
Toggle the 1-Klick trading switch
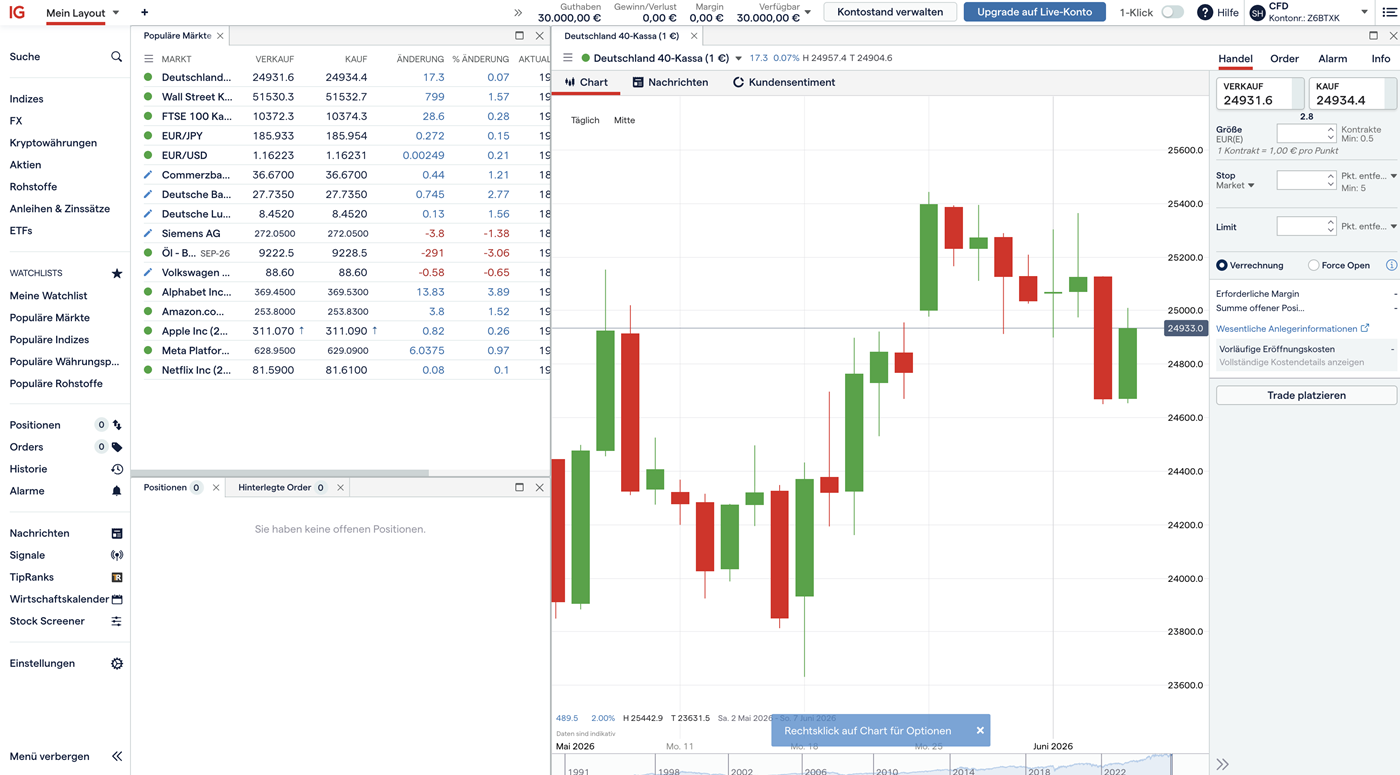coord(1172,12)
